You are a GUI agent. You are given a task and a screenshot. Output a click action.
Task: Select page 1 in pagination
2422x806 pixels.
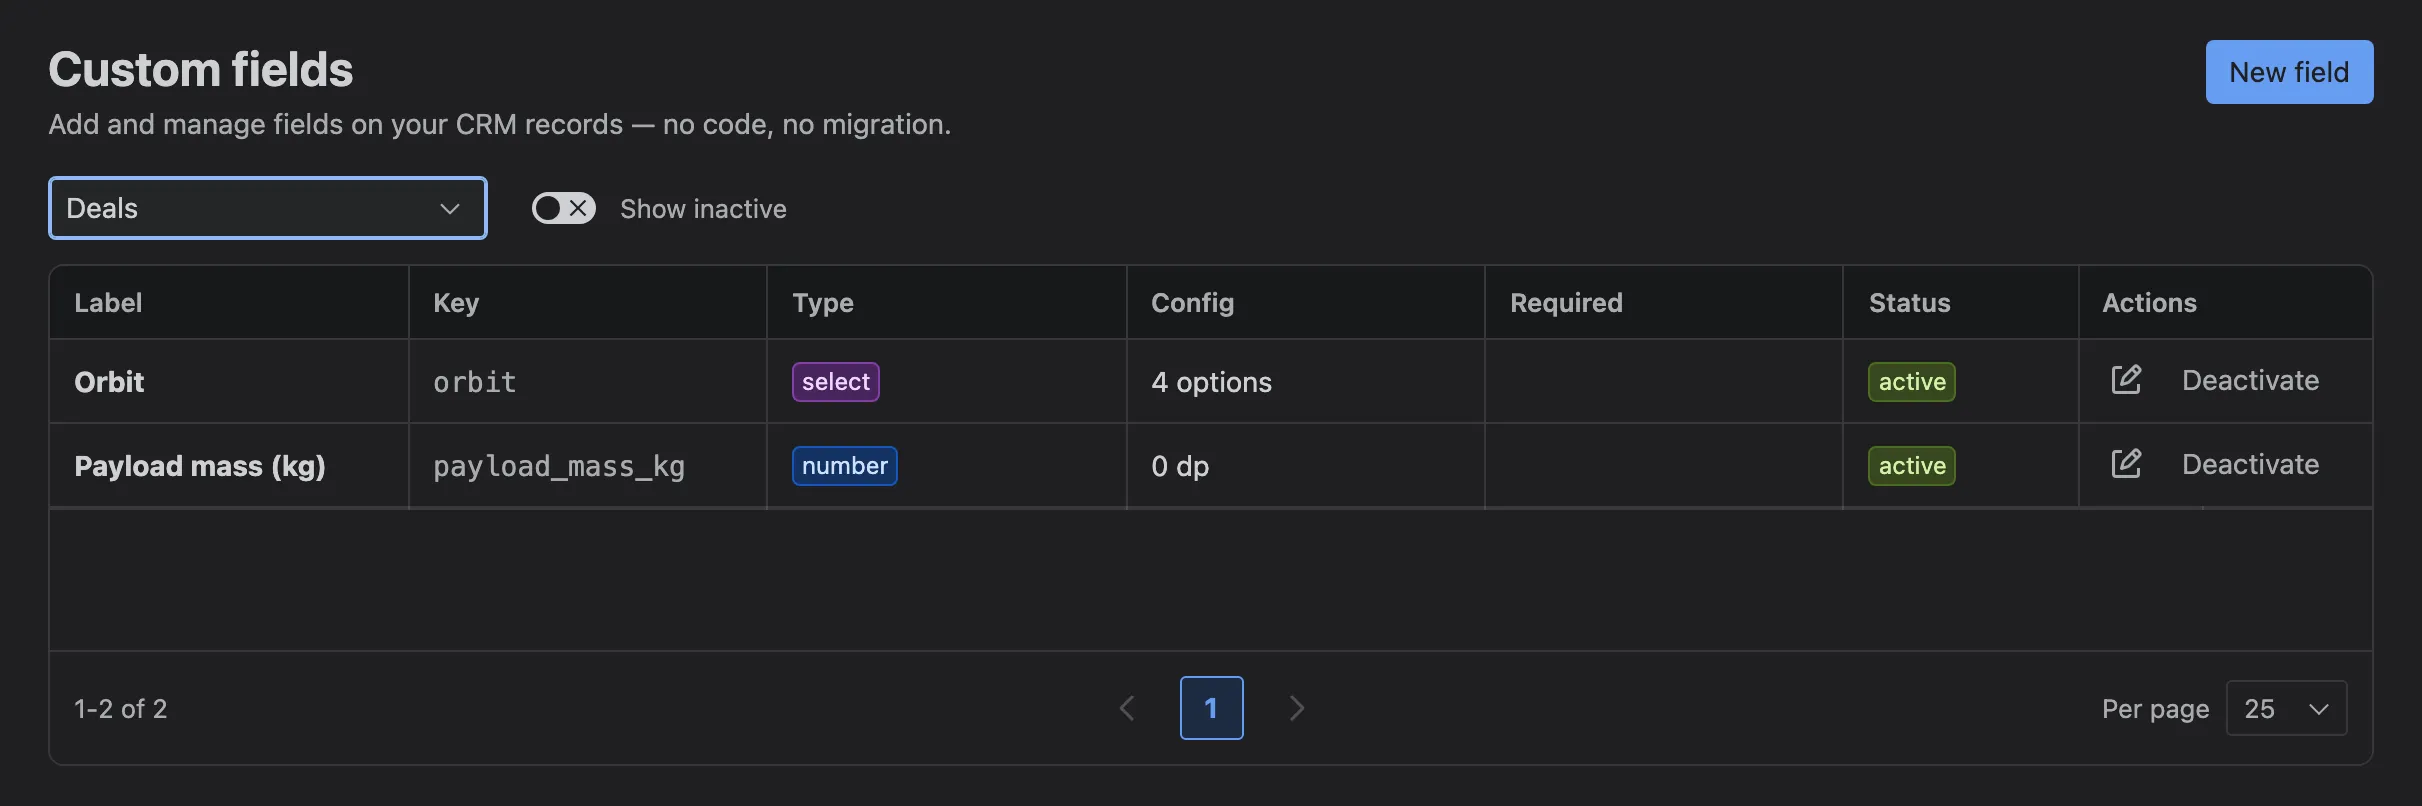pyautogui.click(x=1211, y=708)
